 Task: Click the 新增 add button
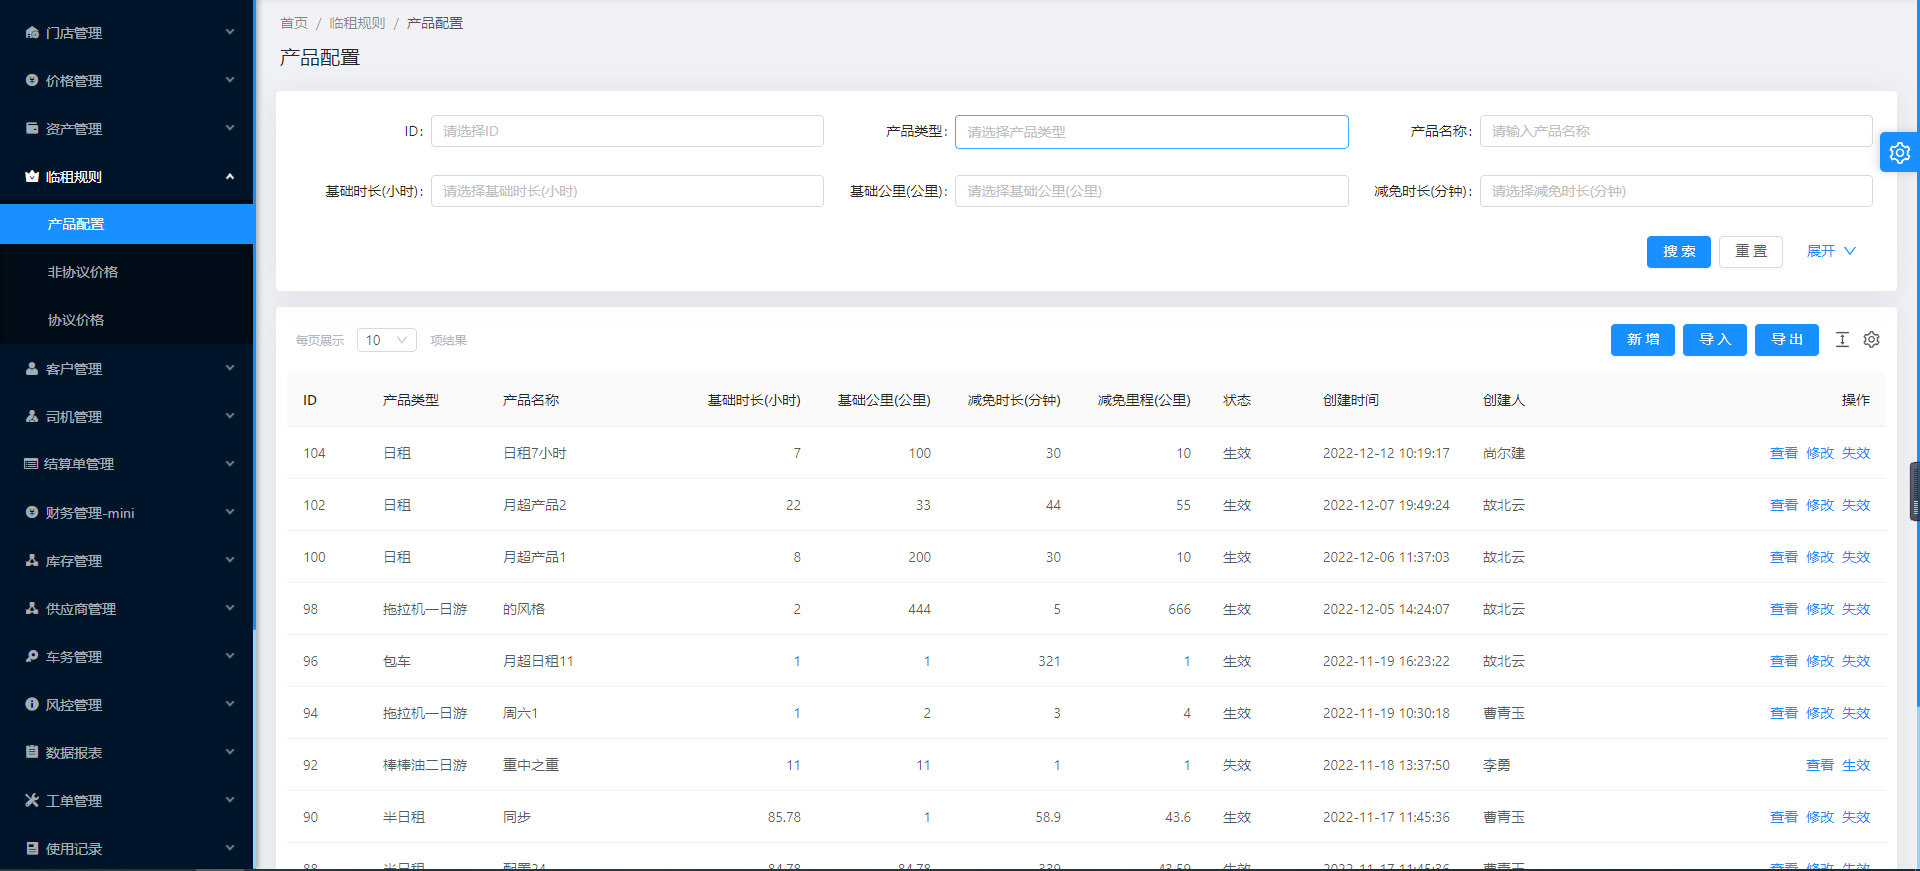[1643, 340]
